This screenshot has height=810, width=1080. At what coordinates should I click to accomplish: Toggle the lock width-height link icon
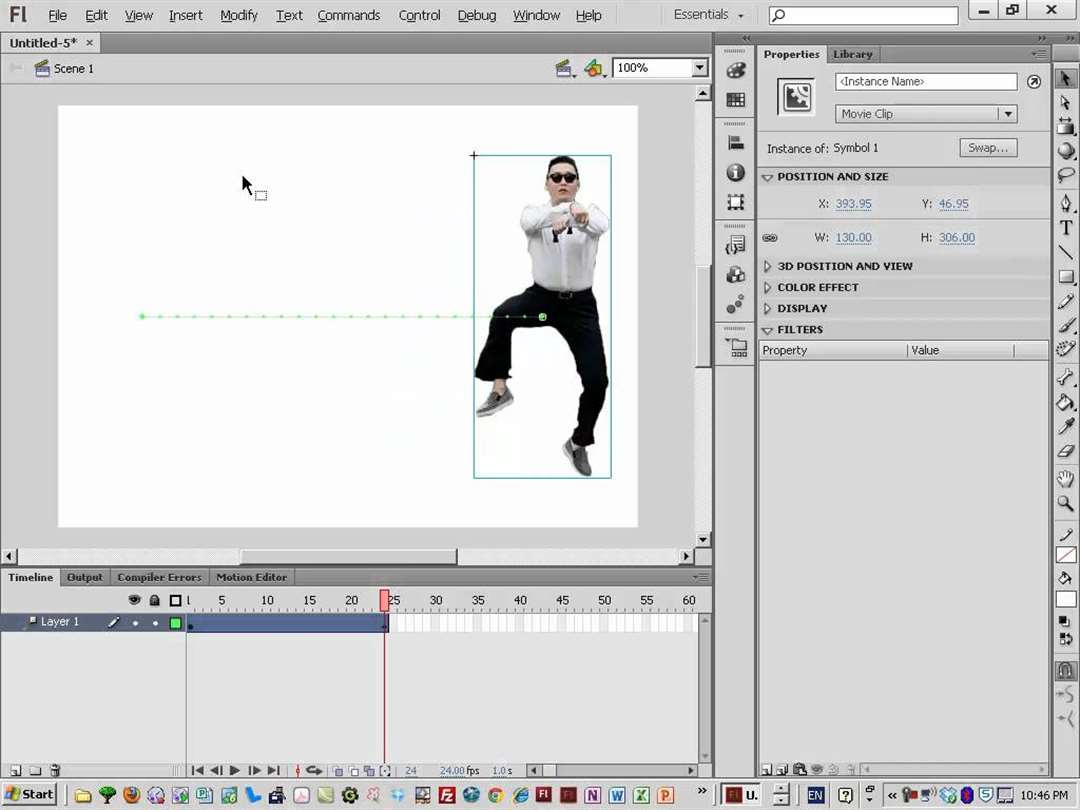(770, 238)
